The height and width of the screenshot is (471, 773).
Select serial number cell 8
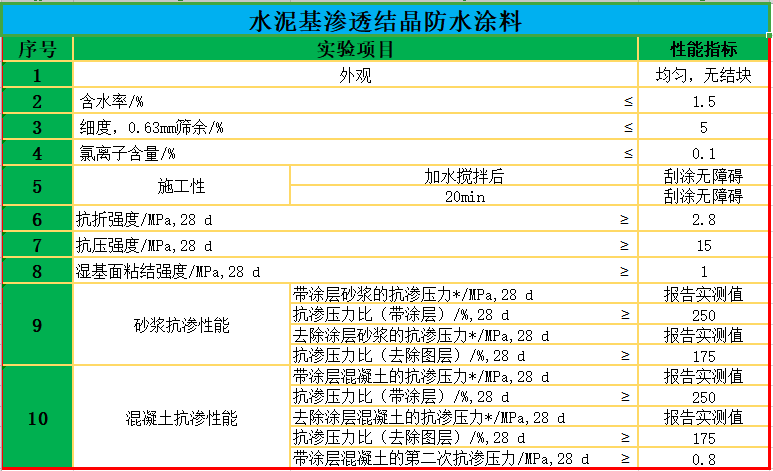click(37, 271)
